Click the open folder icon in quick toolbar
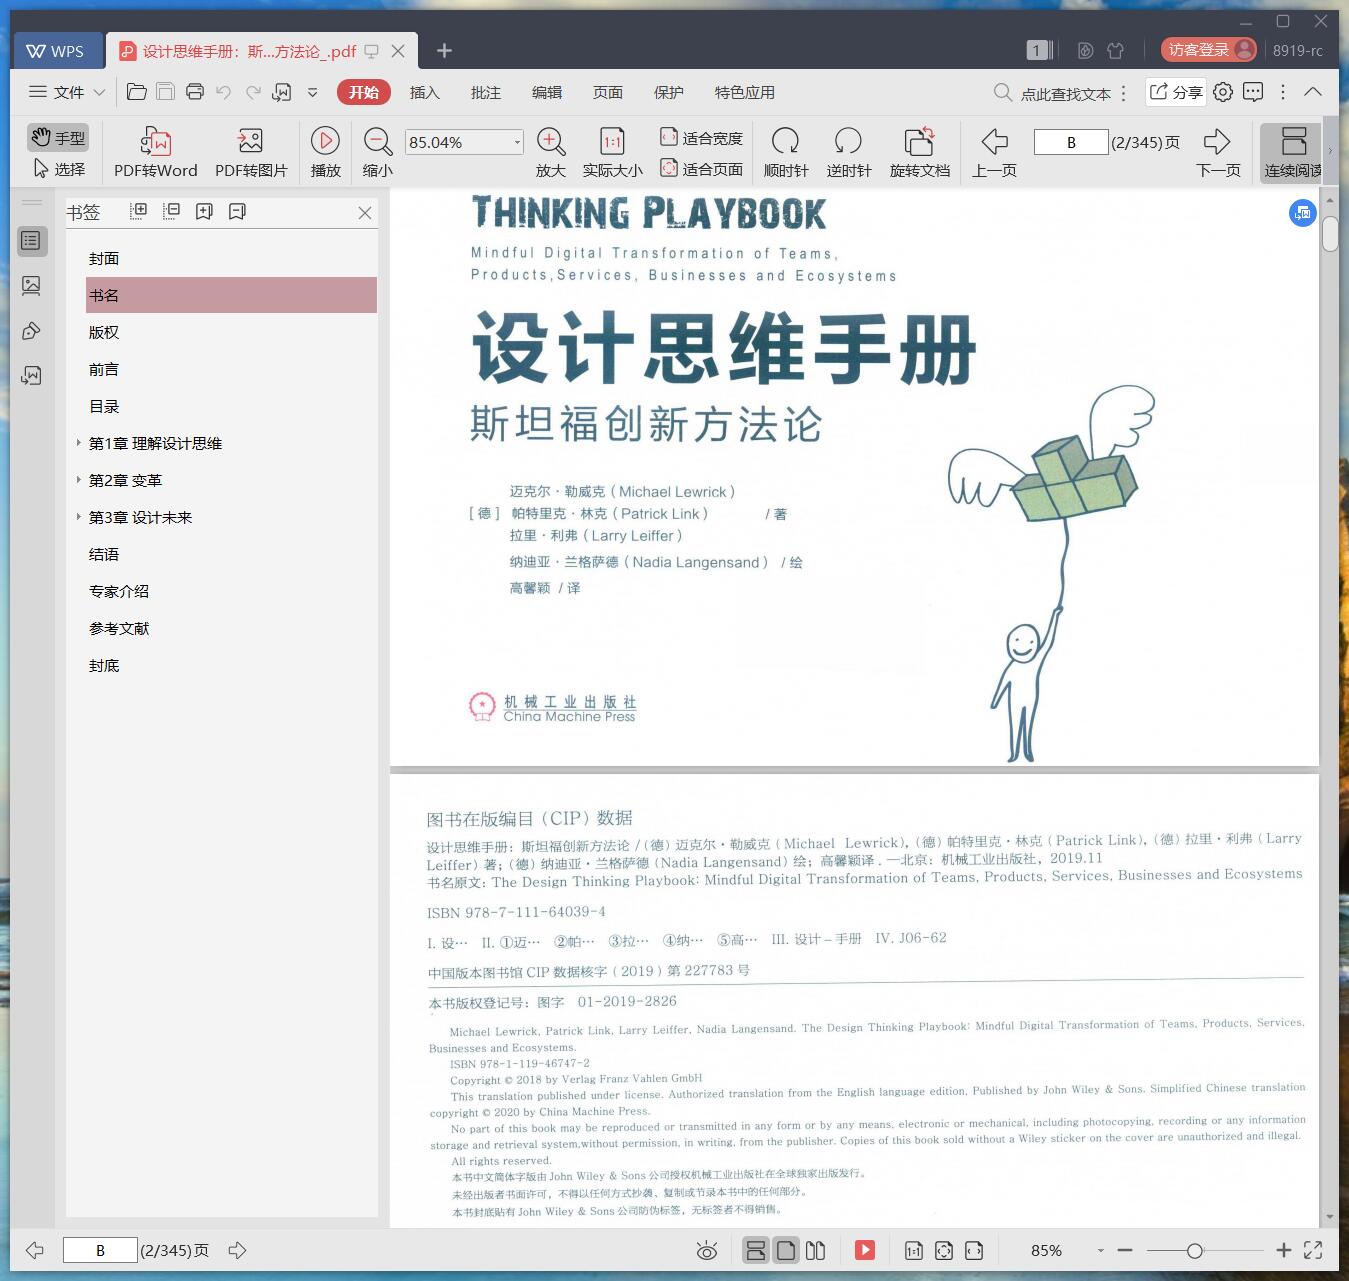The height and width of the screenshot is (1281, 1349). (137, 92)
